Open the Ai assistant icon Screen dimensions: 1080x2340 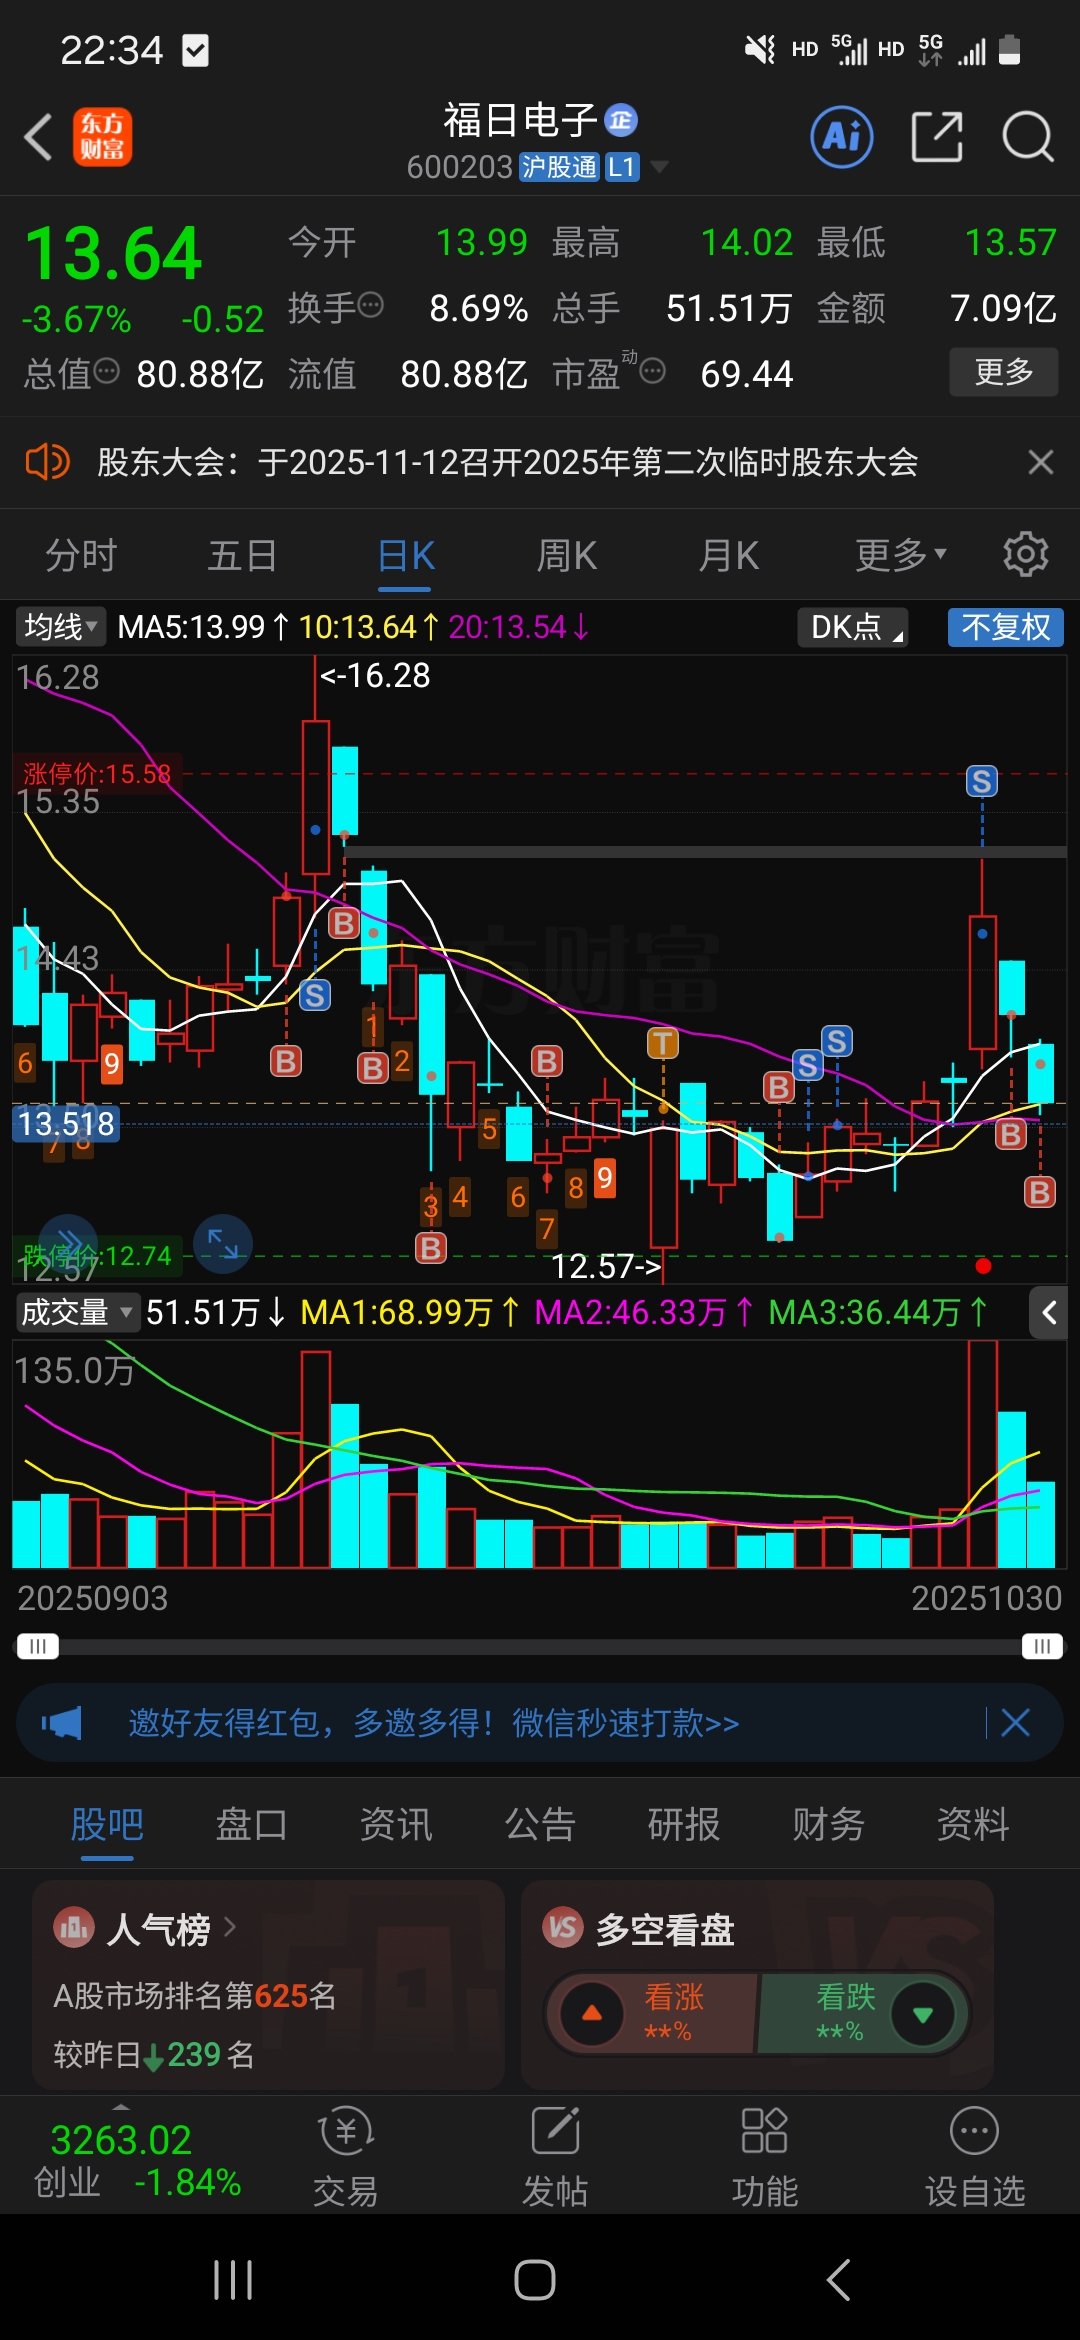coord(842,137)
